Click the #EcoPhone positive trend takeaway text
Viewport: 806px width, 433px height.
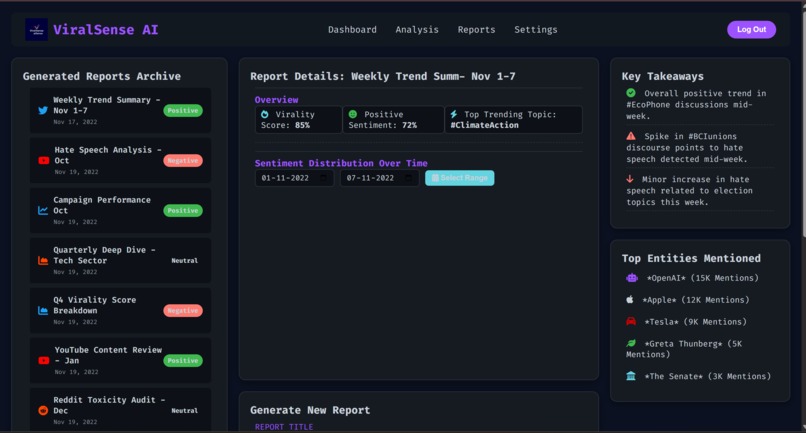(x=696, y=104)
